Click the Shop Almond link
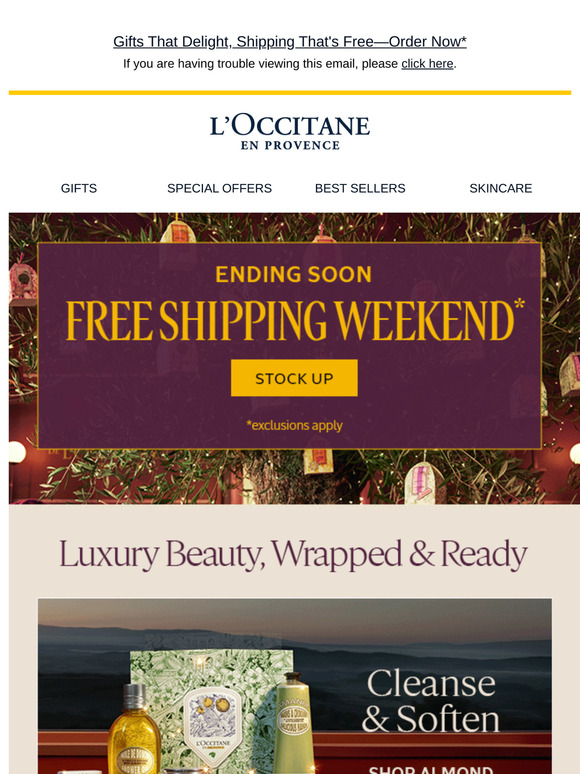This screenshot has height=774, width=580. [430, 770]
